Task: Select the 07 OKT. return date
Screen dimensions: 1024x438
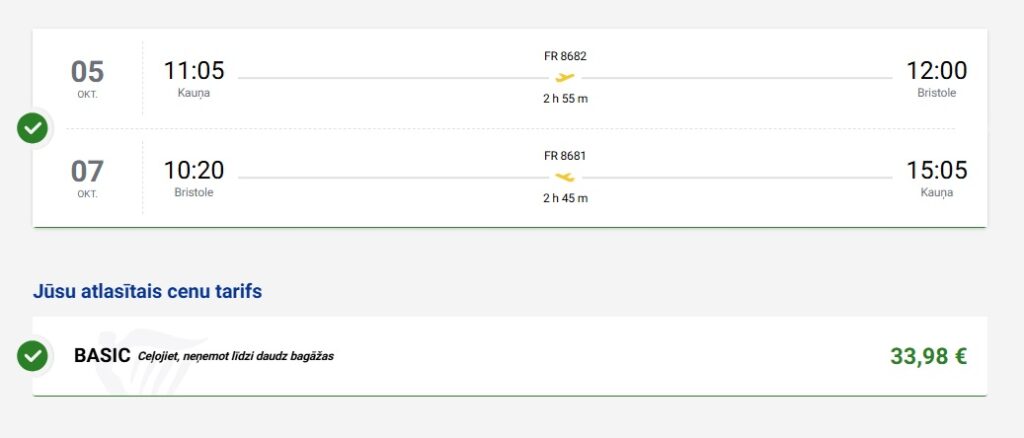Action: [88, 178]
